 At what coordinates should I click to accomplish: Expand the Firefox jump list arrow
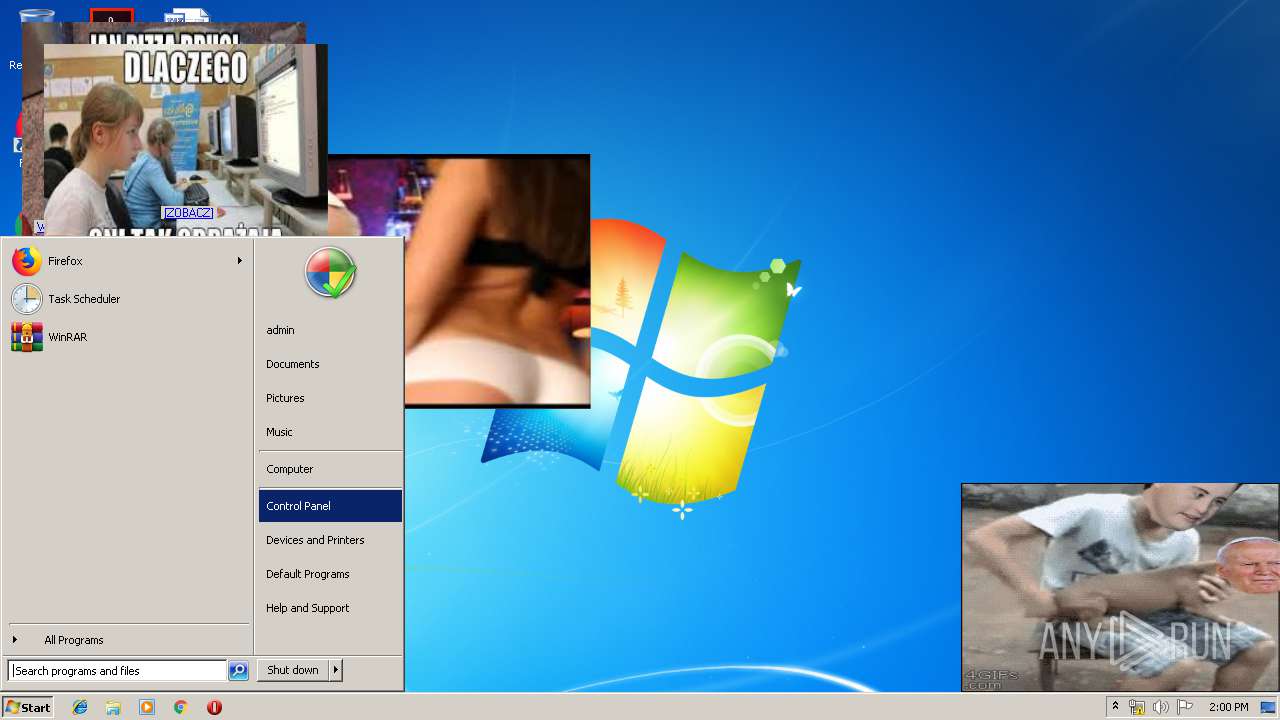(x=239, y=261)
